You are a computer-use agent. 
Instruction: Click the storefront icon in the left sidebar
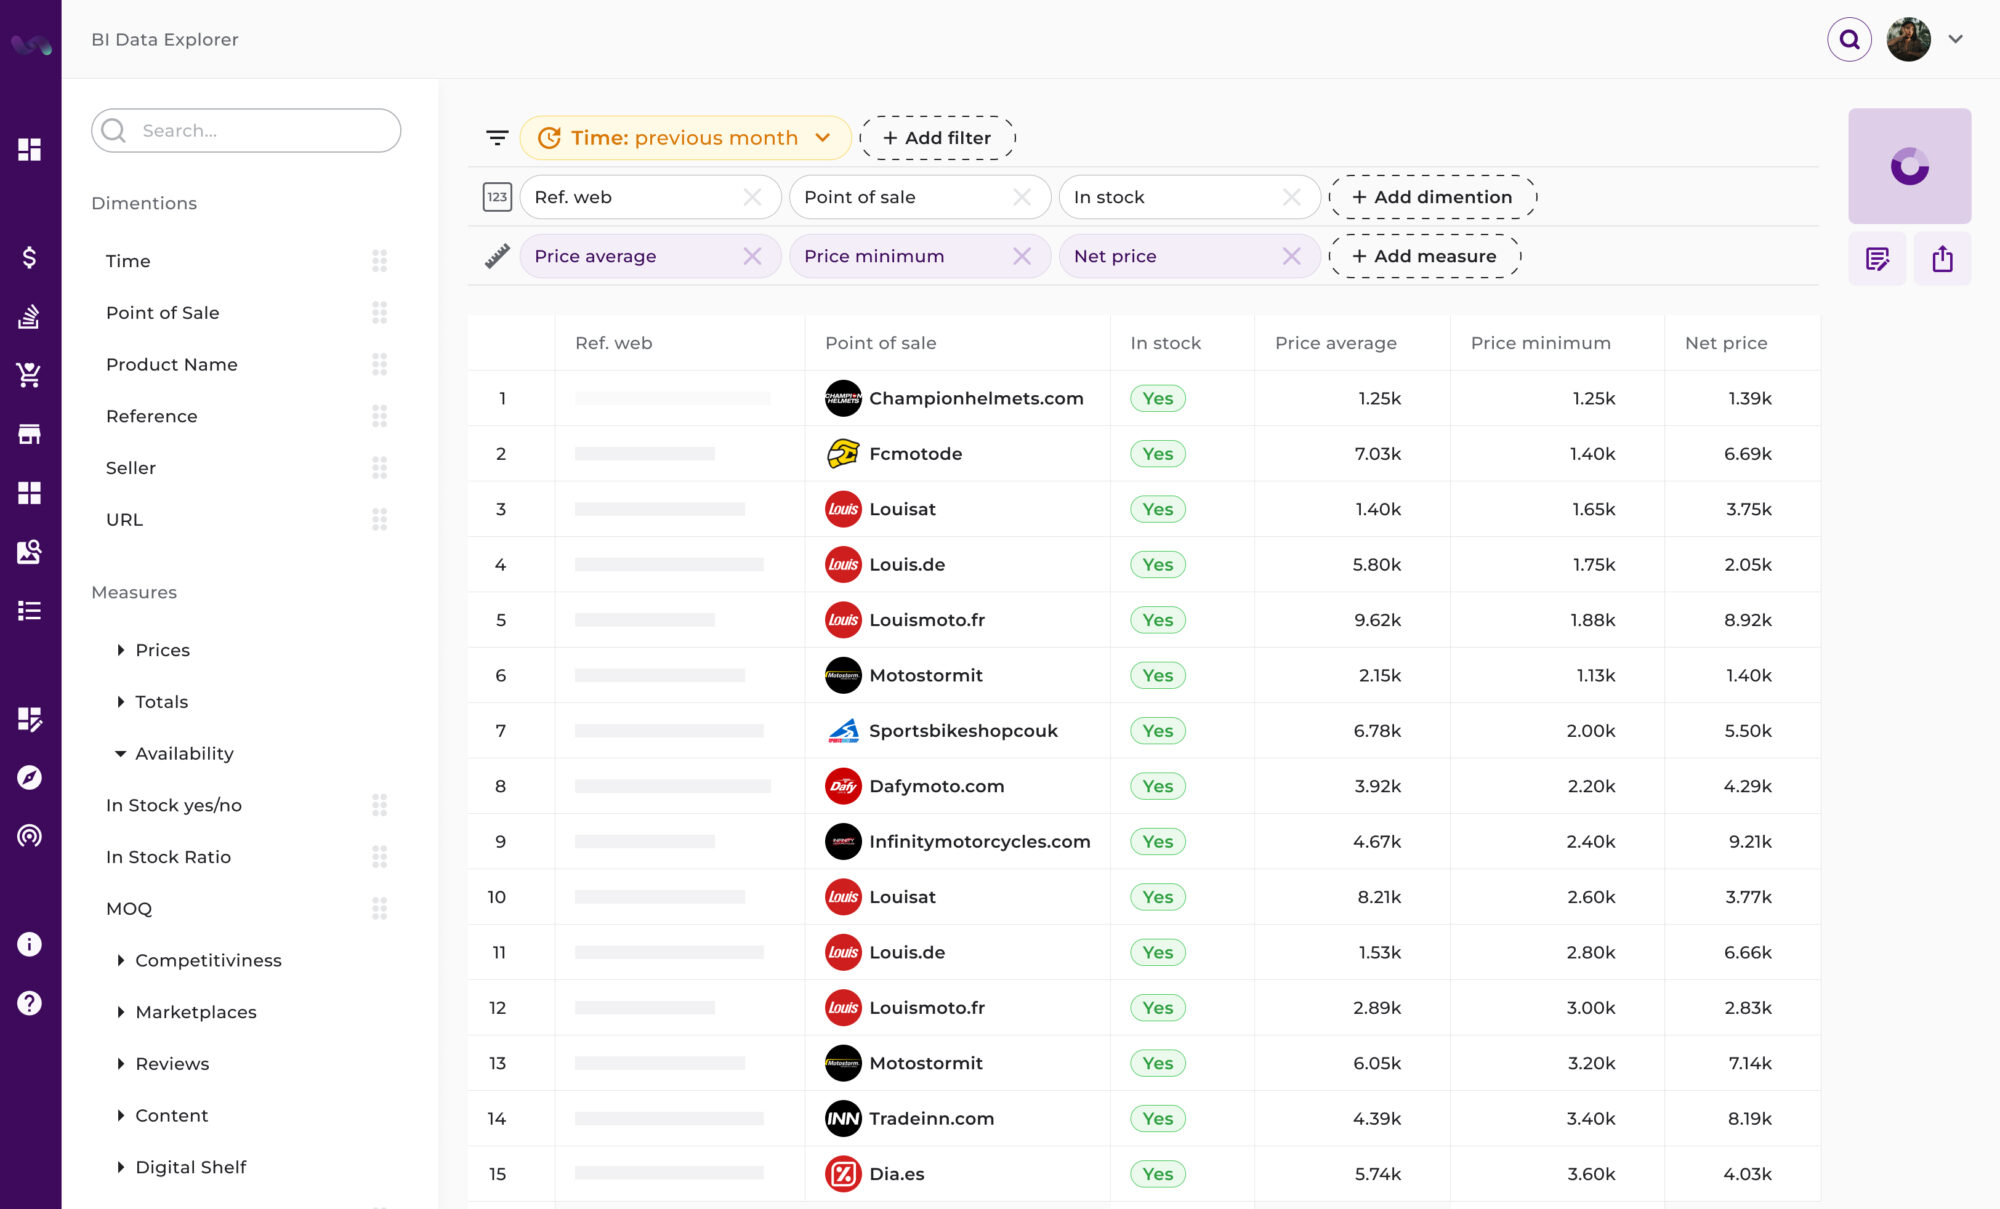(x=30, y=434)
